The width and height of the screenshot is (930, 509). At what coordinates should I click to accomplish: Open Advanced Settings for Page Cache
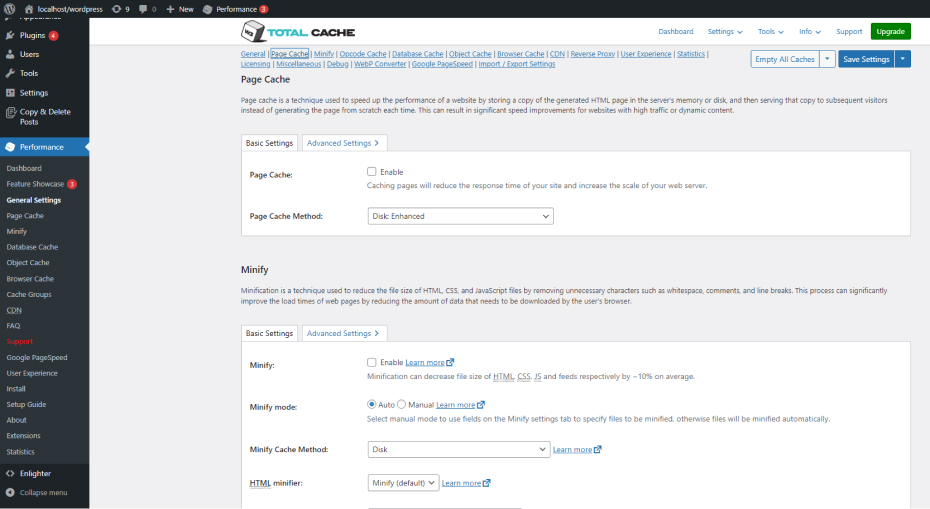click(344, 143)
